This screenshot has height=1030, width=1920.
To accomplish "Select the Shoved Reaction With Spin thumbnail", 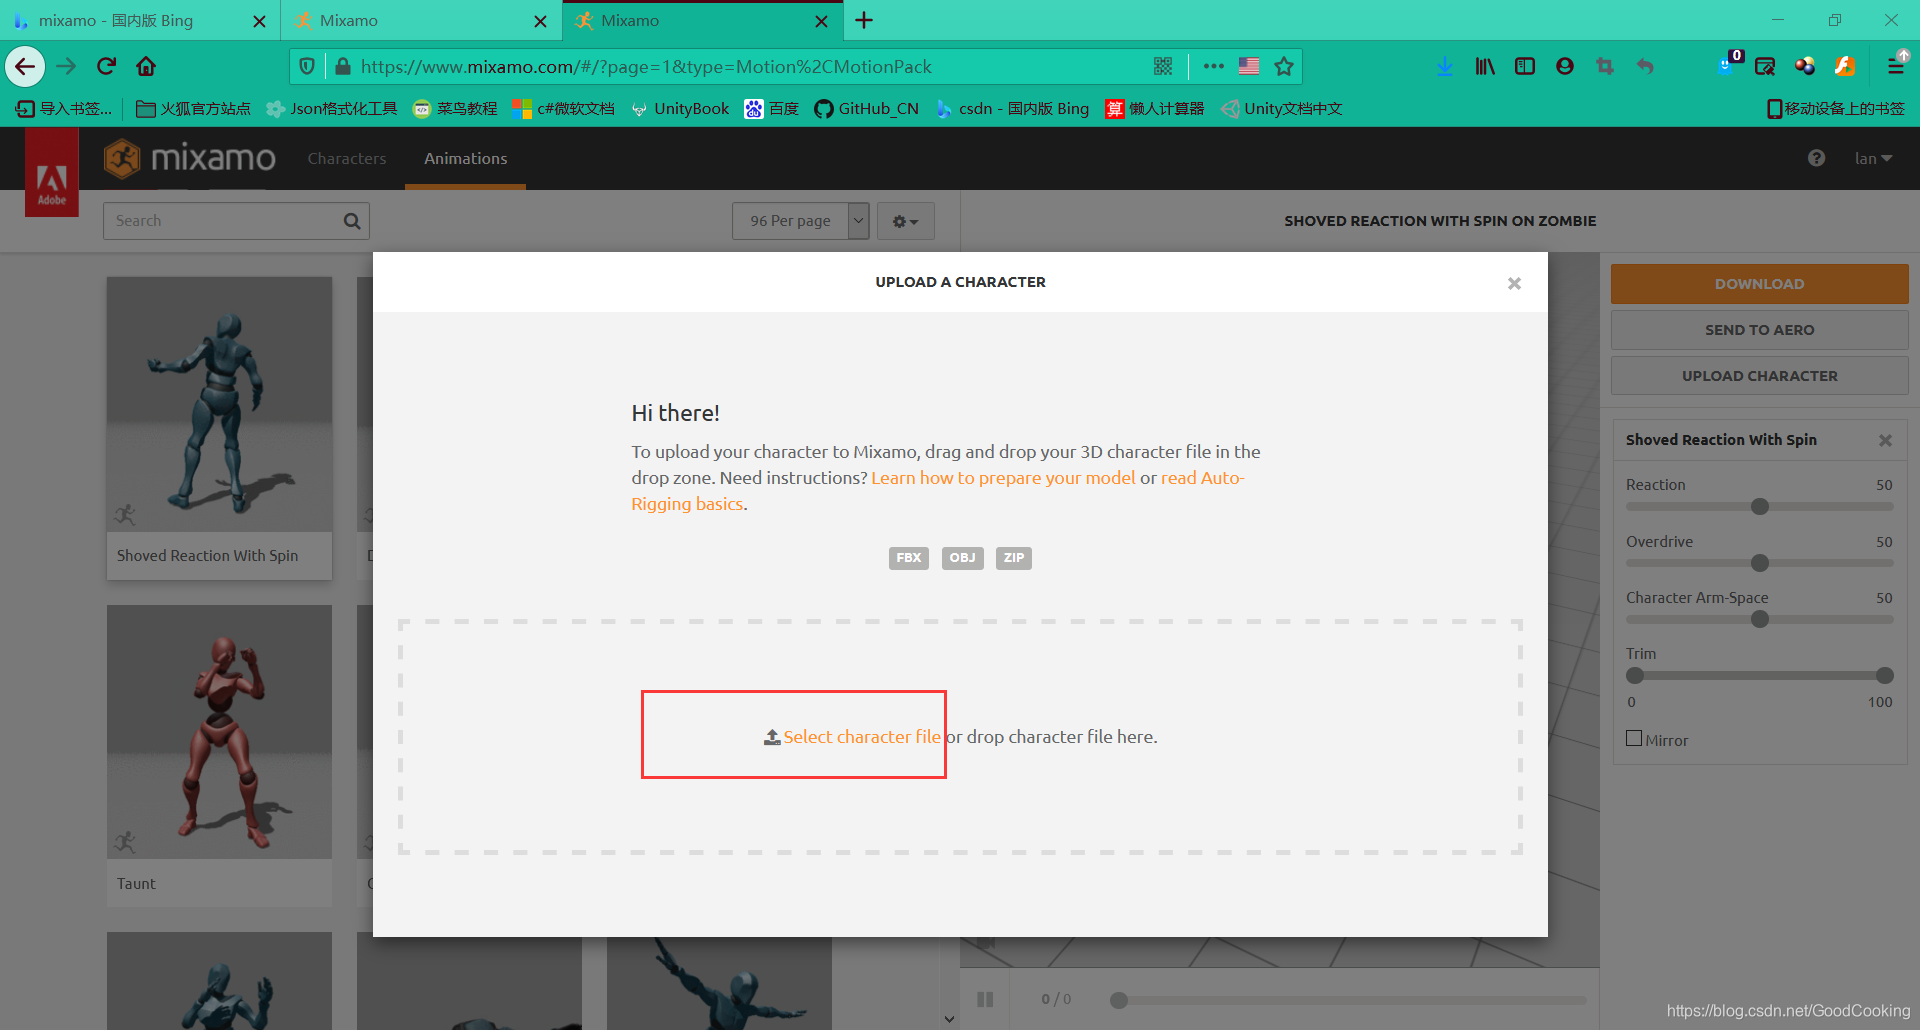I will tap(219, 404).
